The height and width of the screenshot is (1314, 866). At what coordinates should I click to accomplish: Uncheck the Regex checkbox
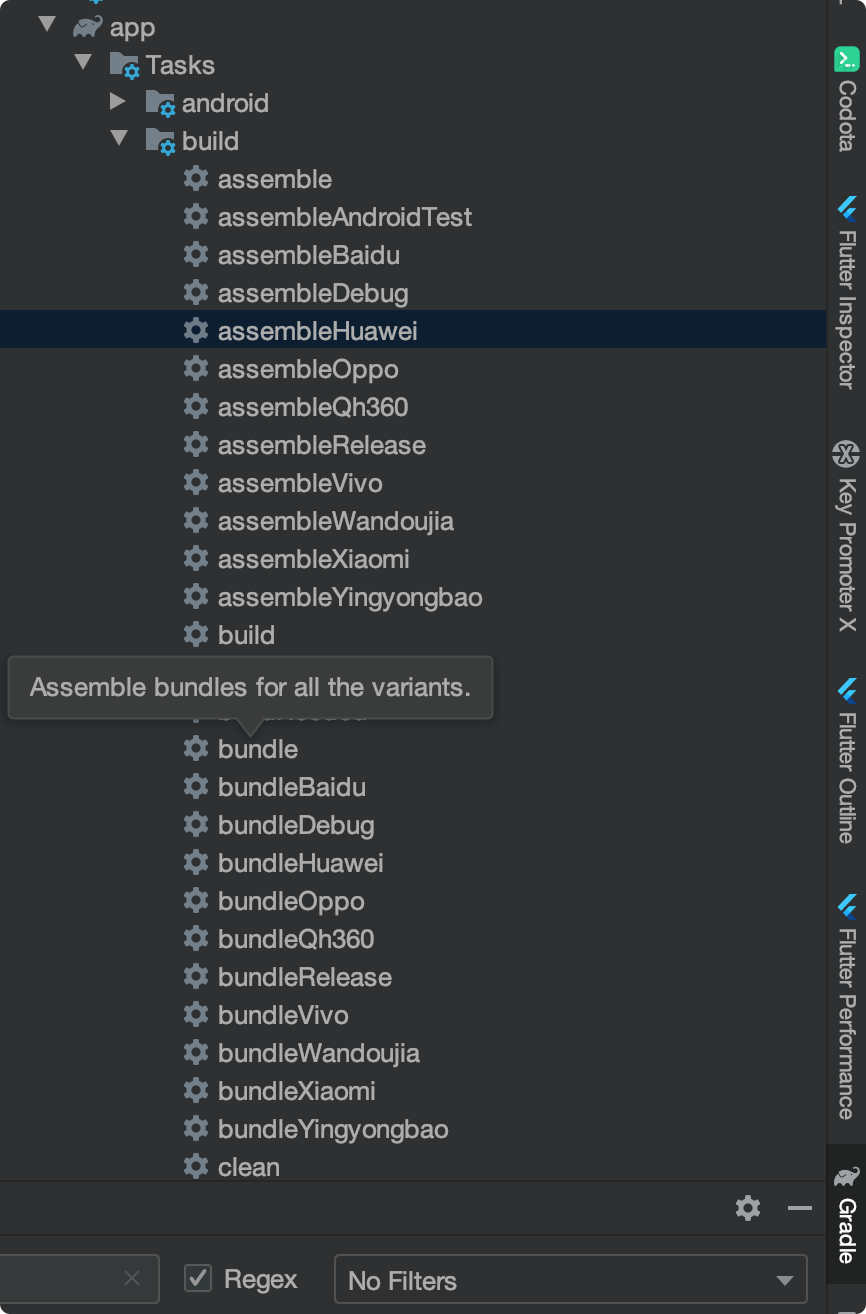tap(196, 1278)
